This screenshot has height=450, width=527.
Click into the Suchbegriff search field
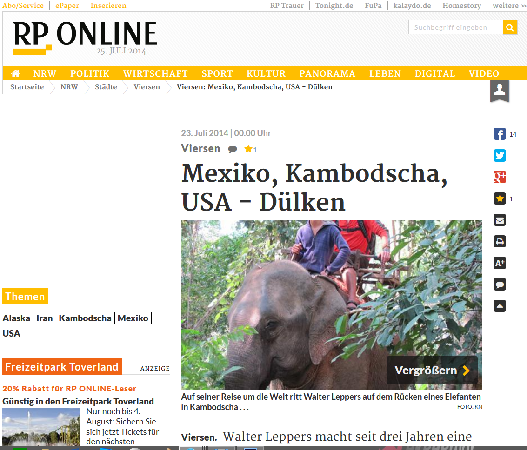pos(455,27)
